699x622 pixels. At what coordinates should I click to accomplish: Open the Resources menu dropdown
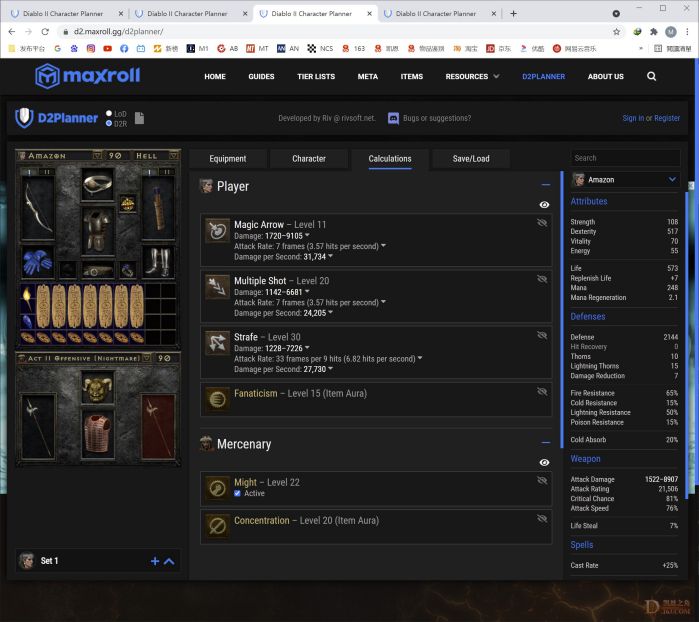(472, 77)
